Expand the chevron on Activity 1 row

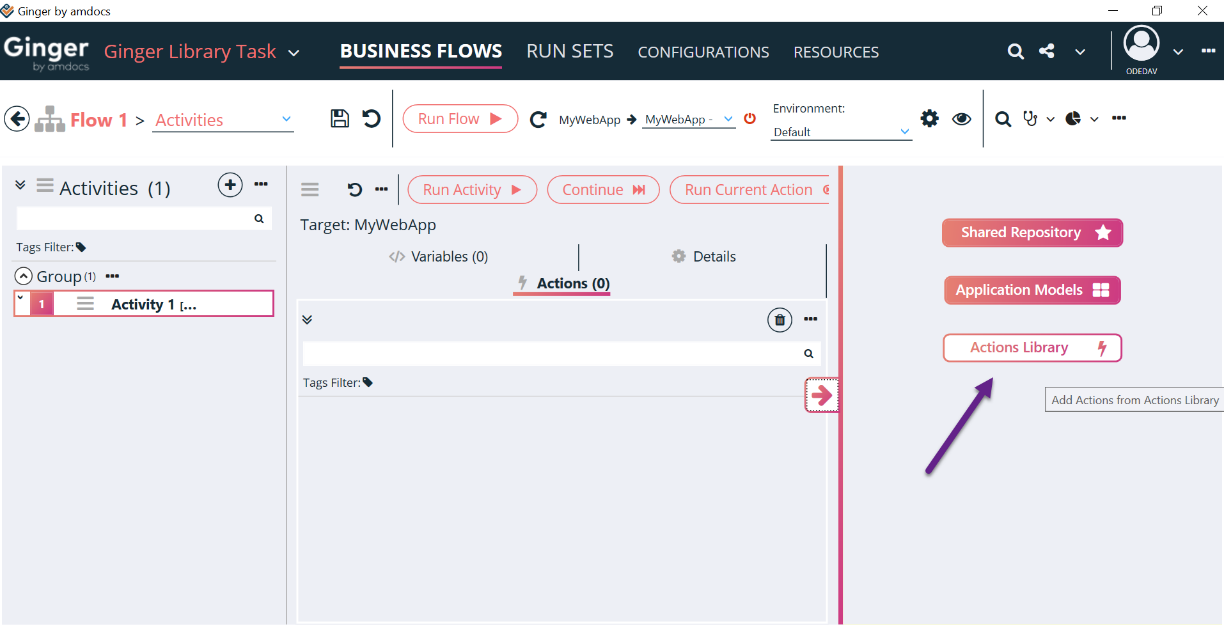[x=21, y=298]
